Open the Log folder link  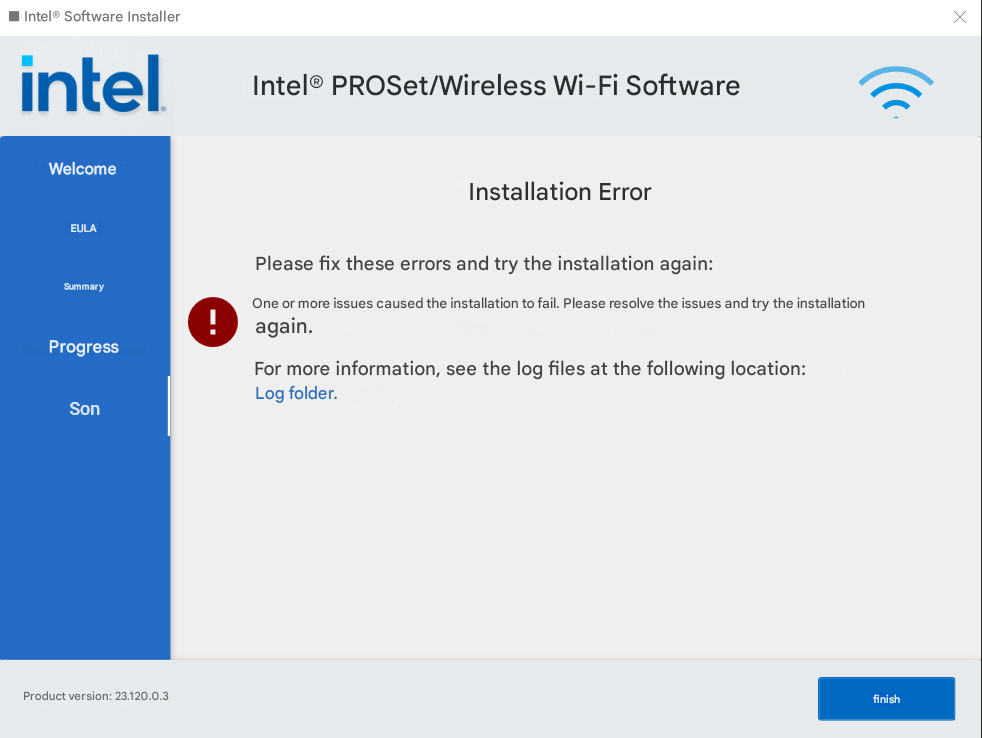point(296,393)
